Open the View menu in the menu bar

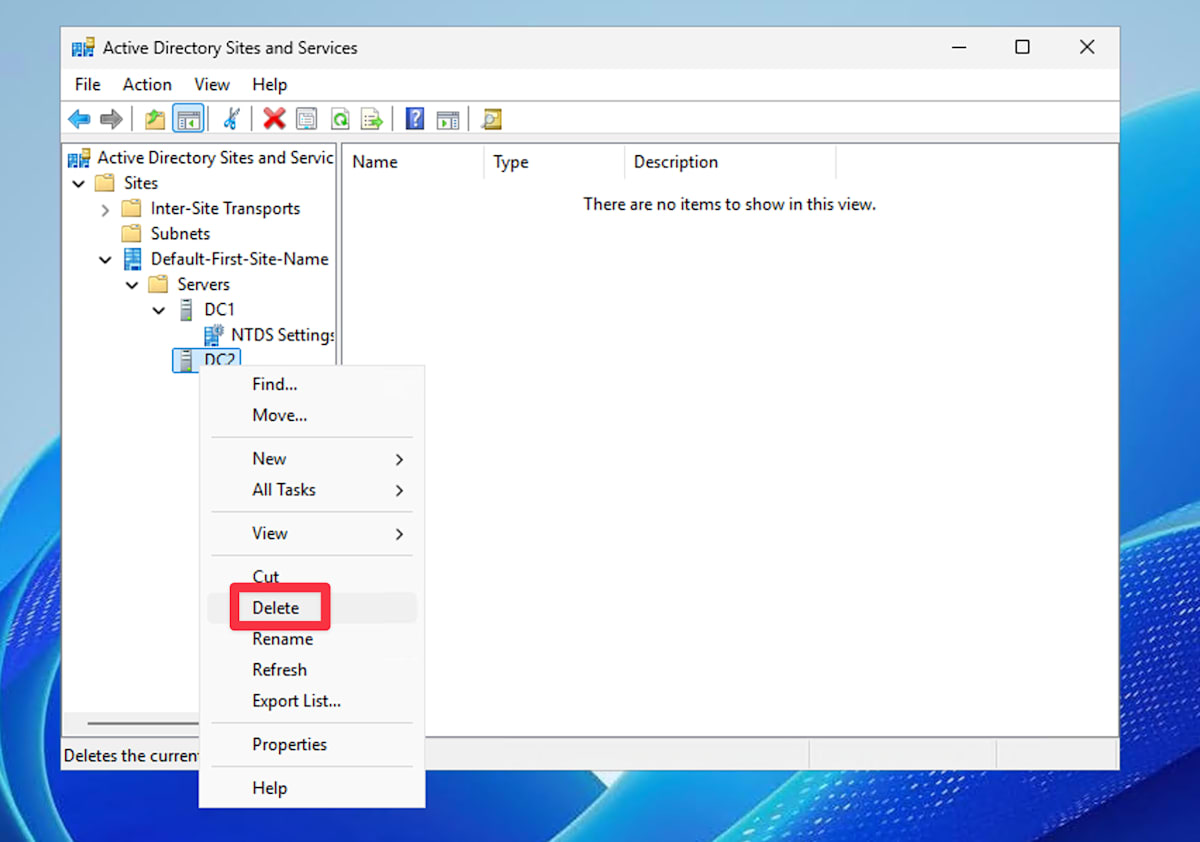click(x=212, y=85)
